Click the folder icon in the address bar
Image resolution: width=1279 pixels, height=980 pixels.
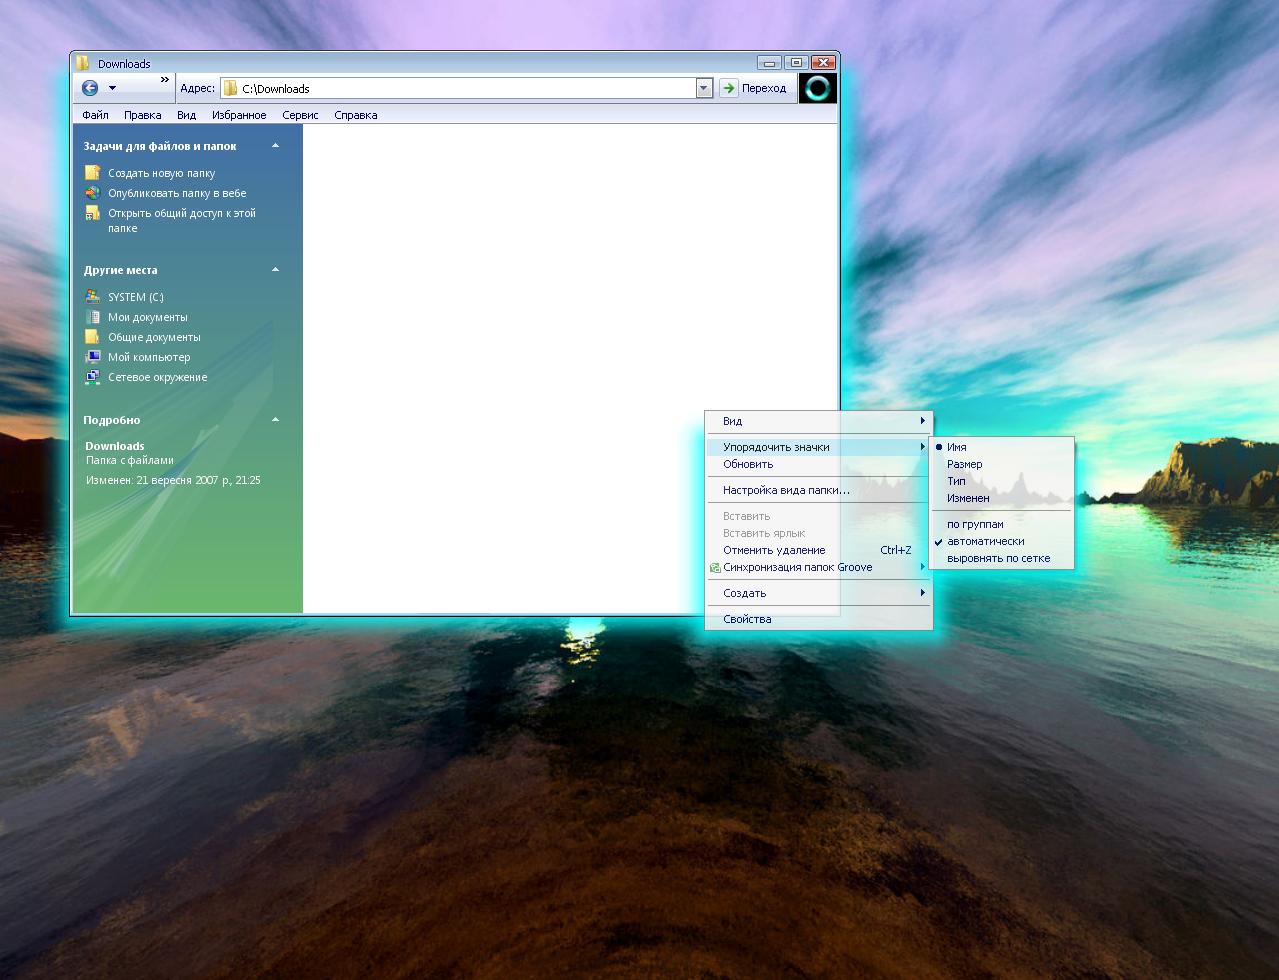(231, 88)
